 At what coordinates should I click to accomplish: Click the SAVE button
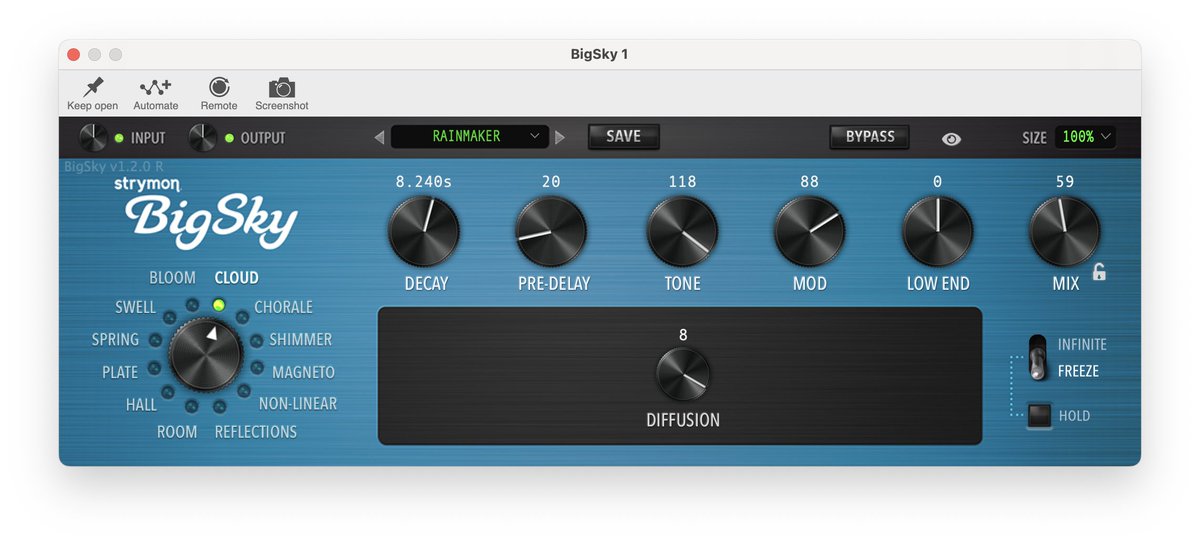(x=623, y=136)
